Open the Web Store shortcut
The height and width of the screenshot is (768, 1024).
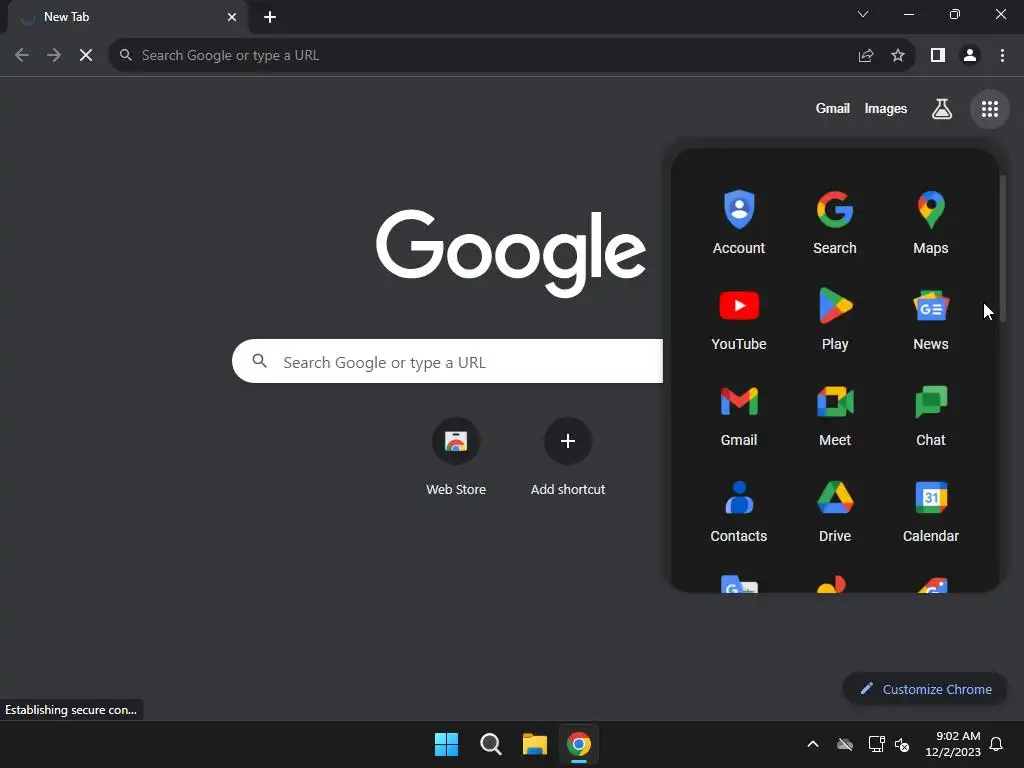[x=456, y=457]
